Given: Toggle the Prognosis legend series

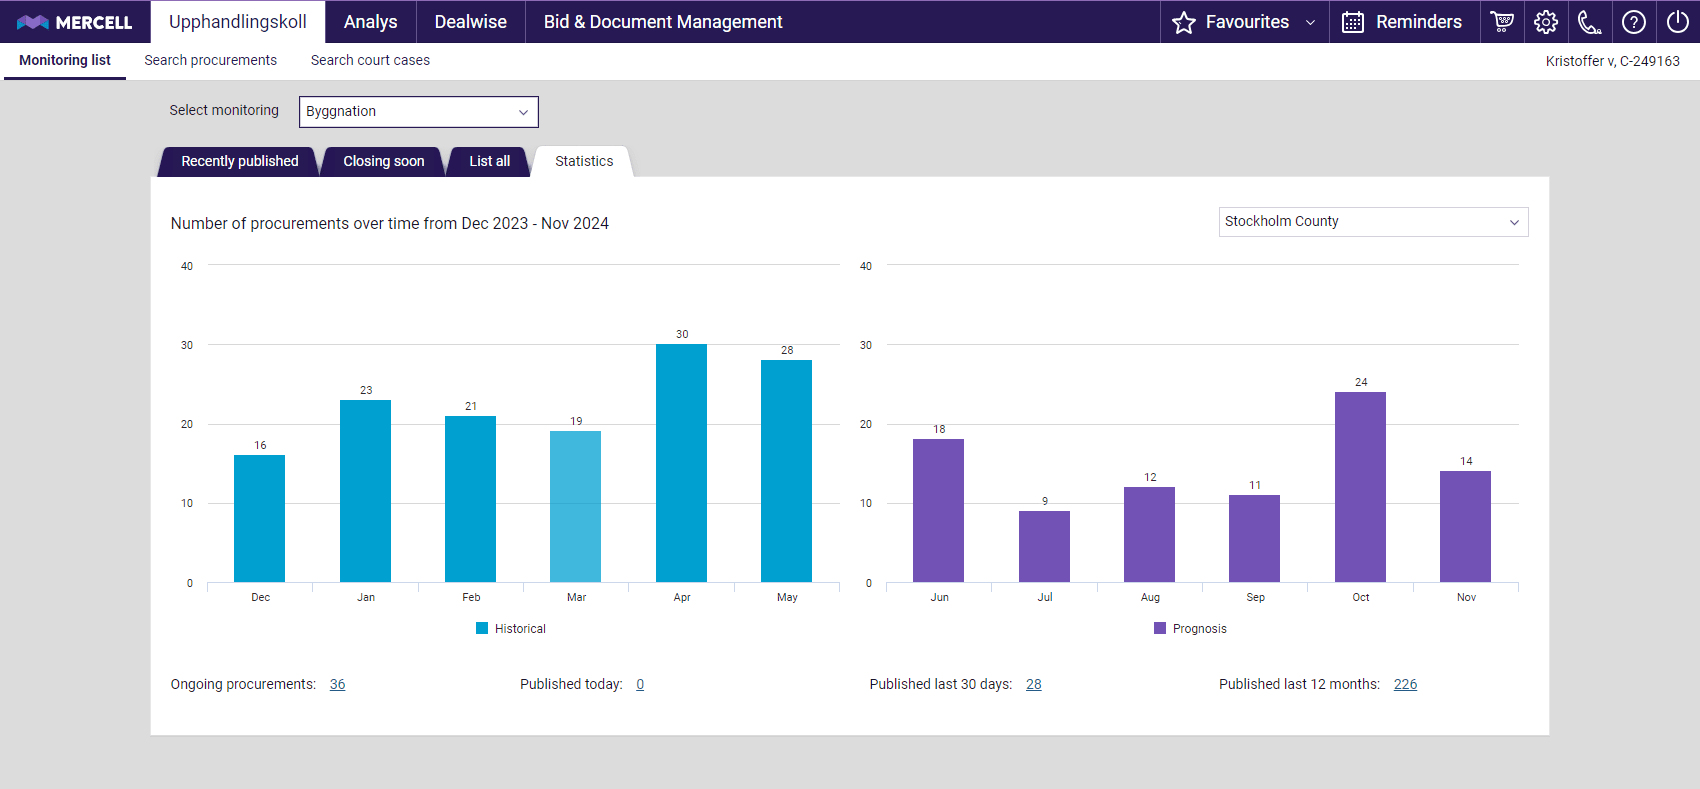Looking at the screenshot, I should tap(1190, 629).
